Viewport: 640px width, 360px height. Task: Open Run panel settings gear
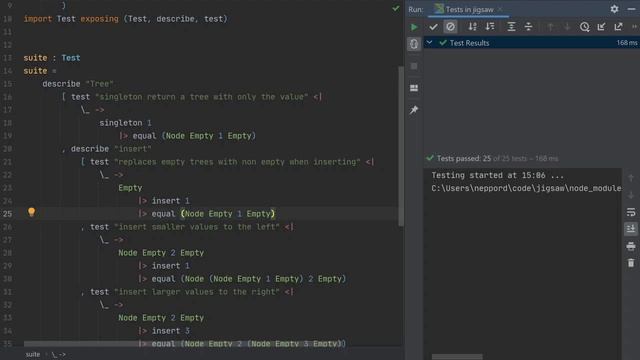tap(614, 9)
